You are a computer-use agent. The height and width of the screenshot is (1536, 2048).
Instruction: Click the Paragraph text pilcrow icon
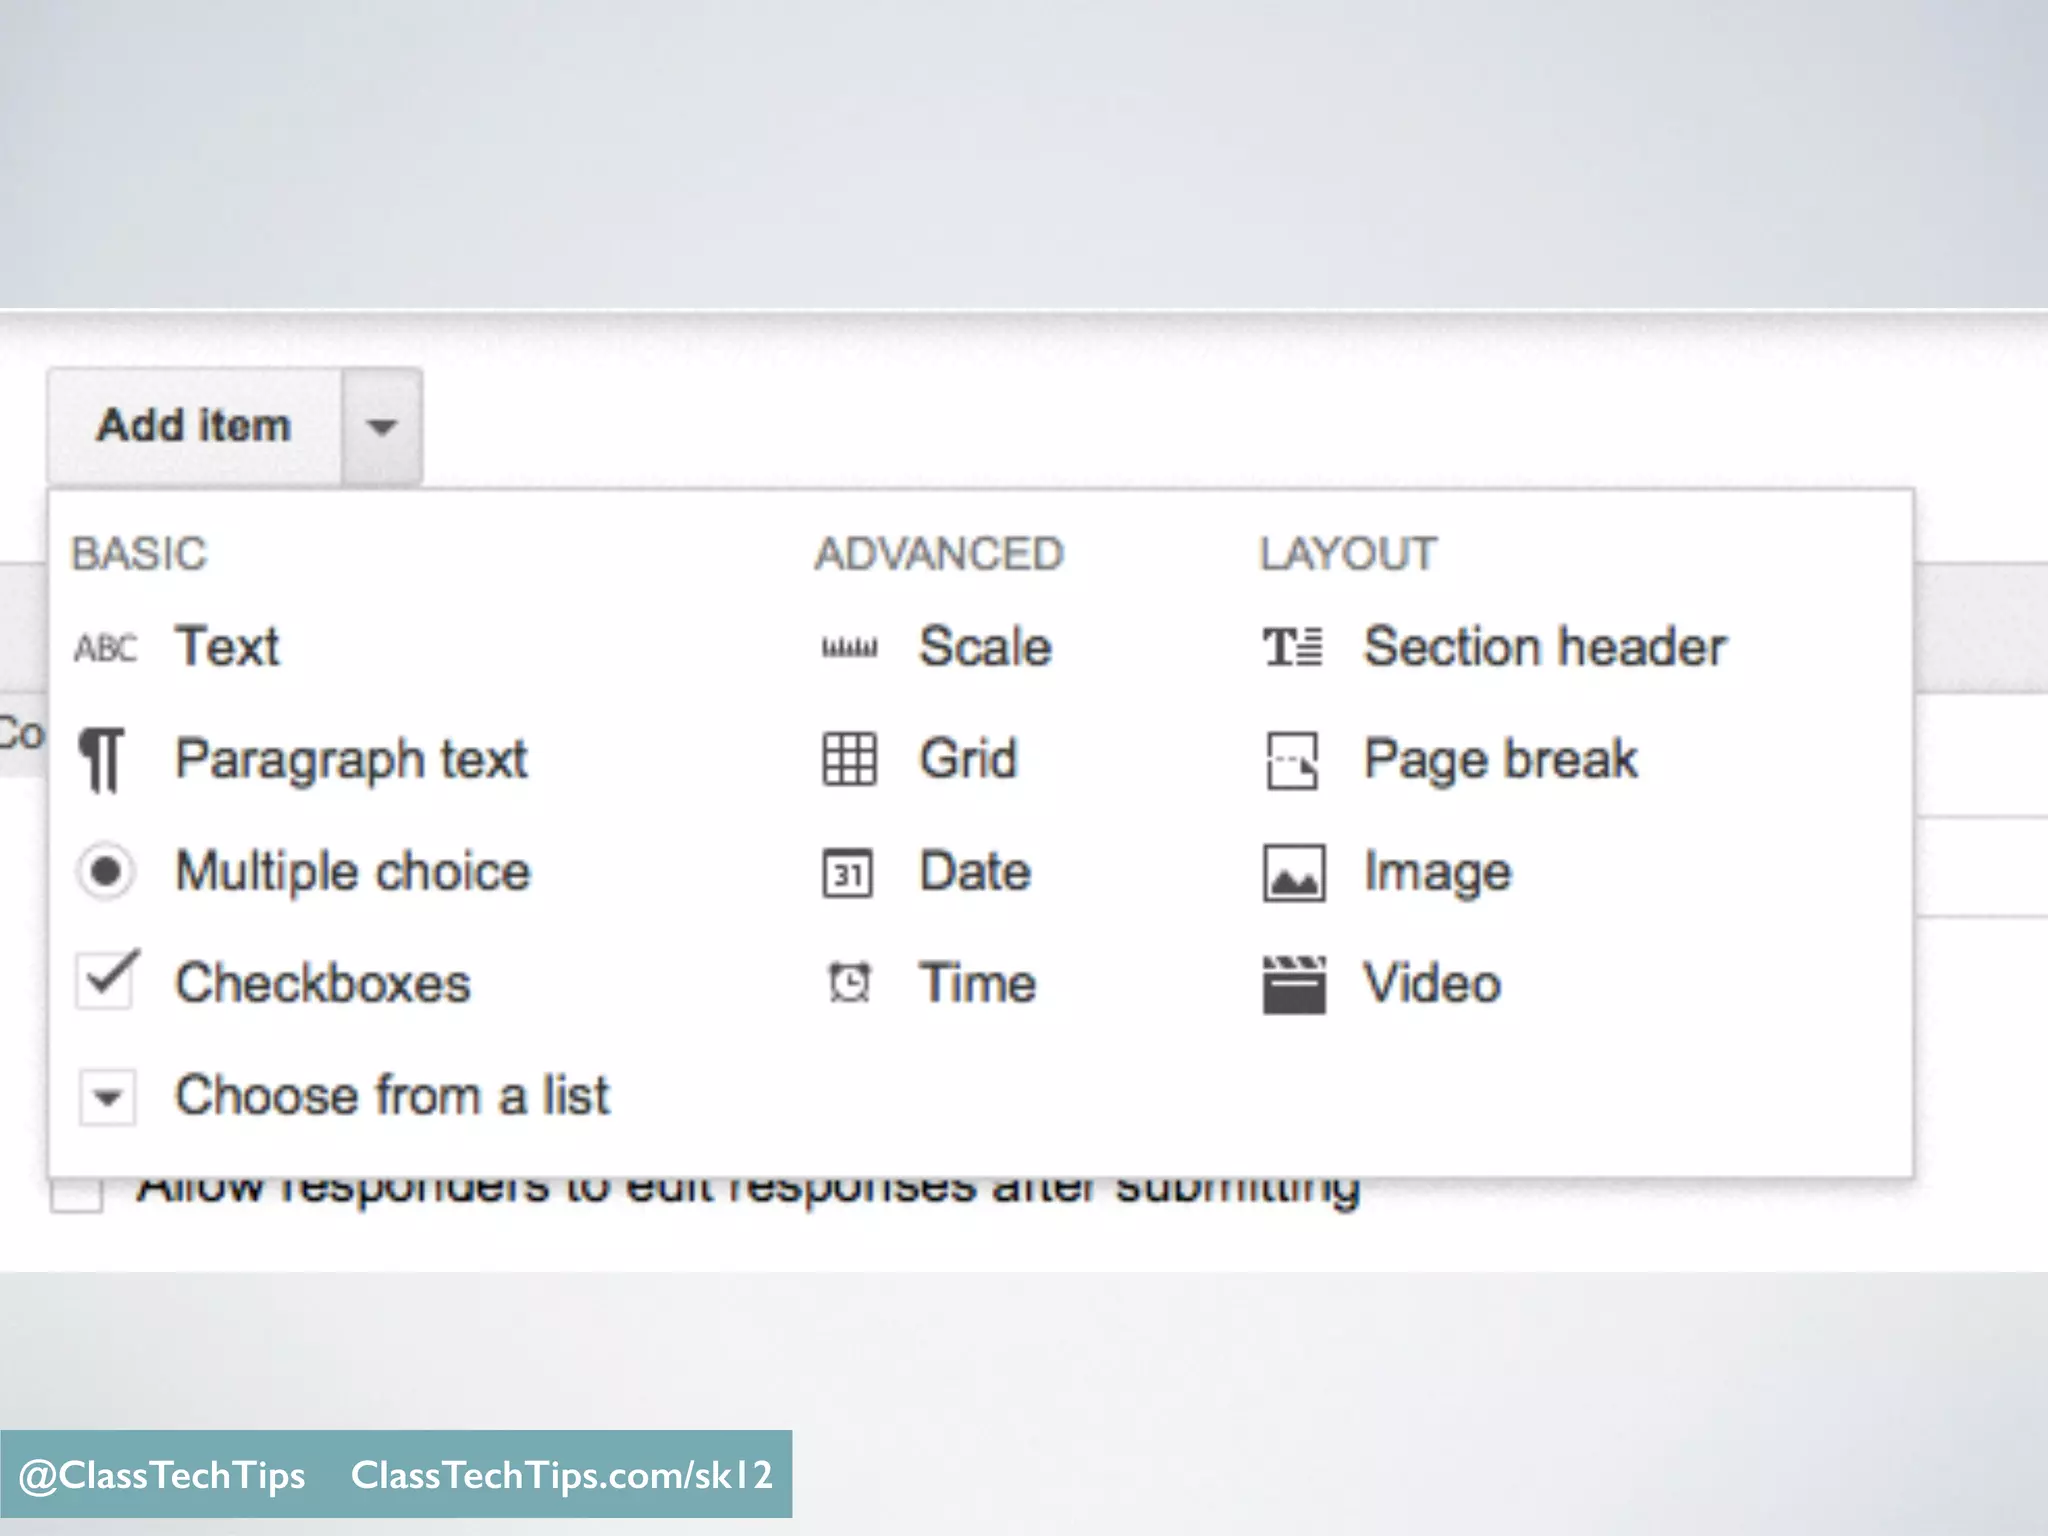click(102, 760)
